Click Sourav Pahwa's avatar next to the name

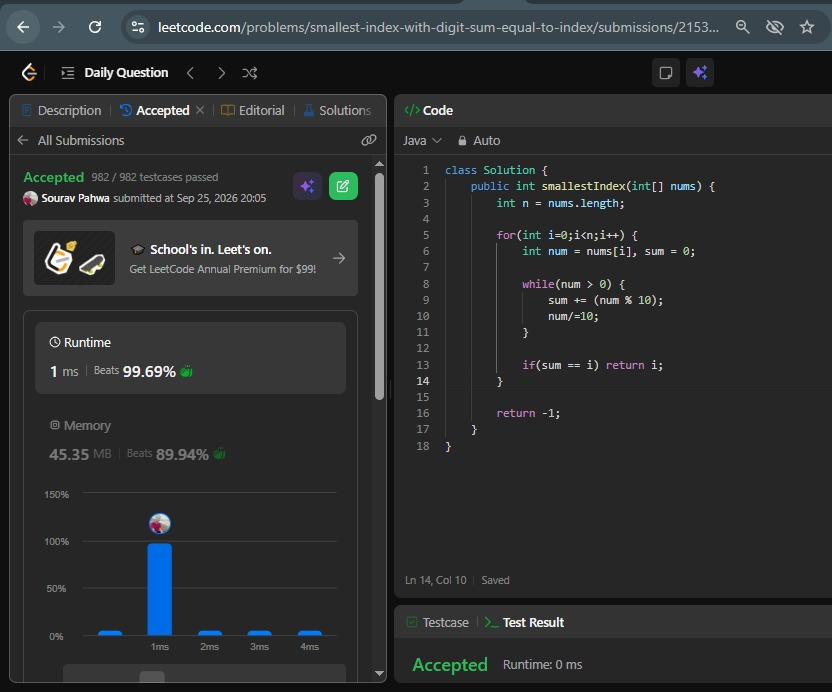click(x=30, y=198)
